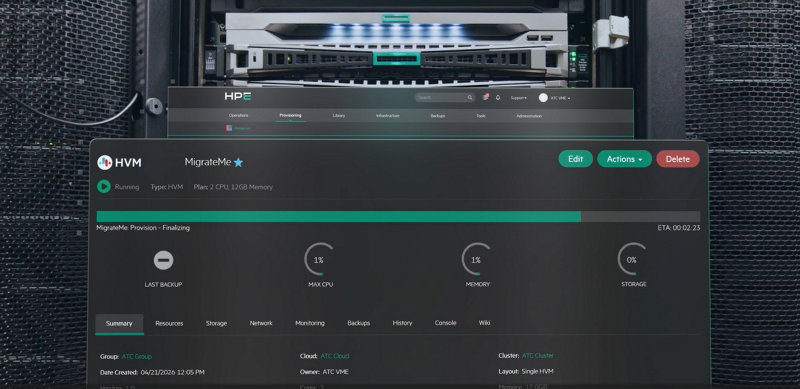
Task: Click the Instances sub-menu icon
Action: (229, 128)
